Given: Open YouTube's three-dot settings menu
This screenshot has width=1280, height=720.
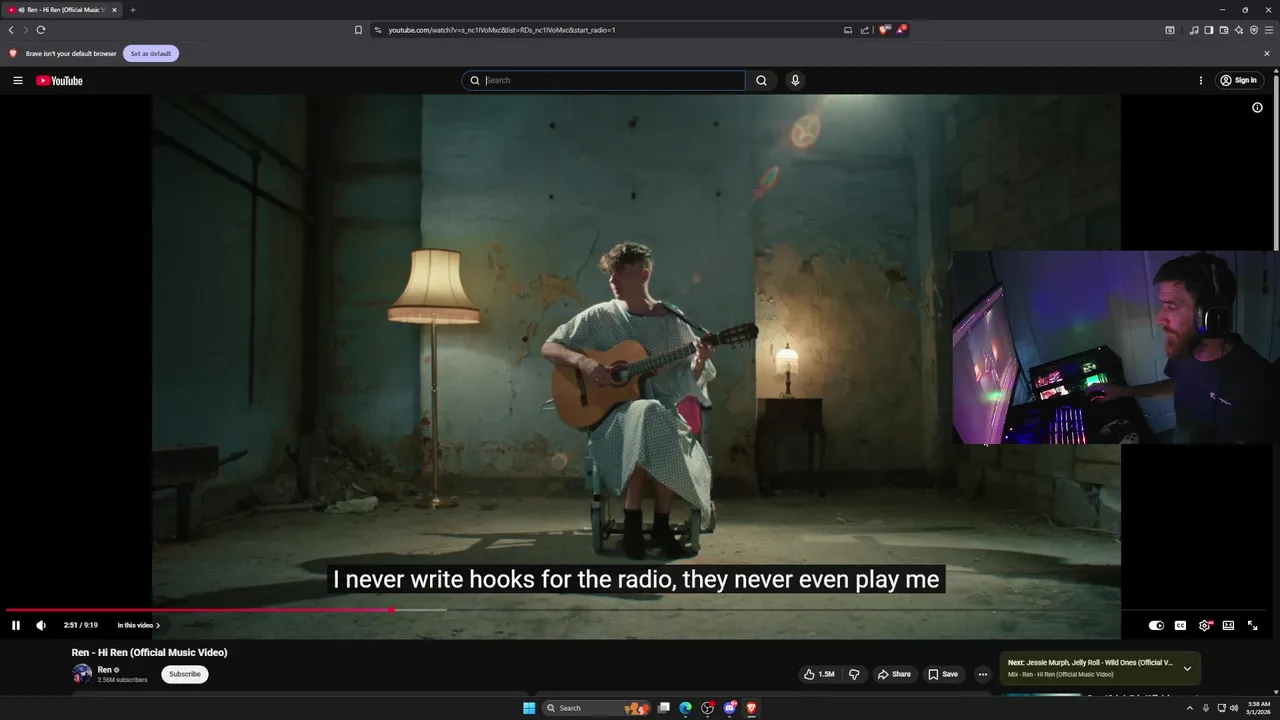Looking at the screenshot, I should click(1201, 80).
